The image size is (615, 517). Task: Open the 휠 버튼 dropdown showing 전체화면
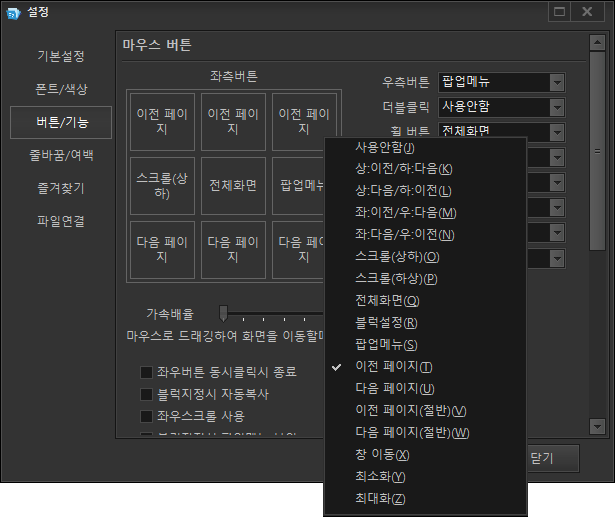(502, 132)
